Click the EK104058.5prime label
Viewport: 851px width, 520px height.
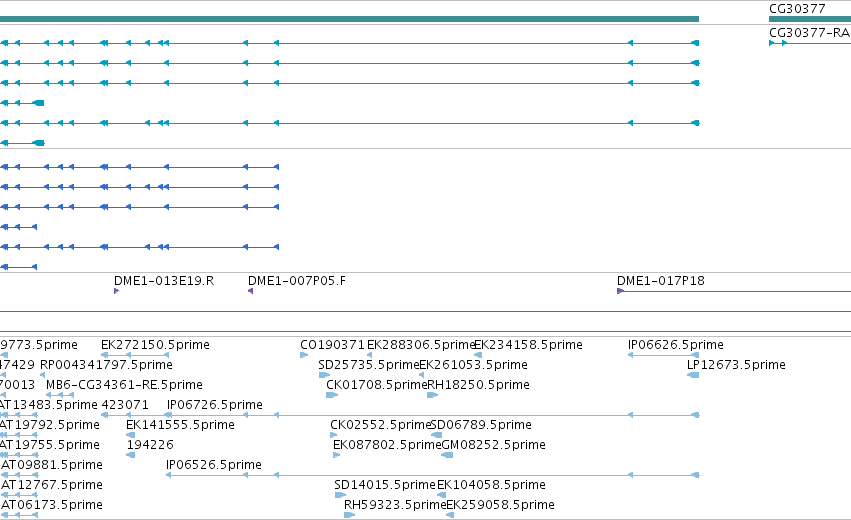[491, 485]
